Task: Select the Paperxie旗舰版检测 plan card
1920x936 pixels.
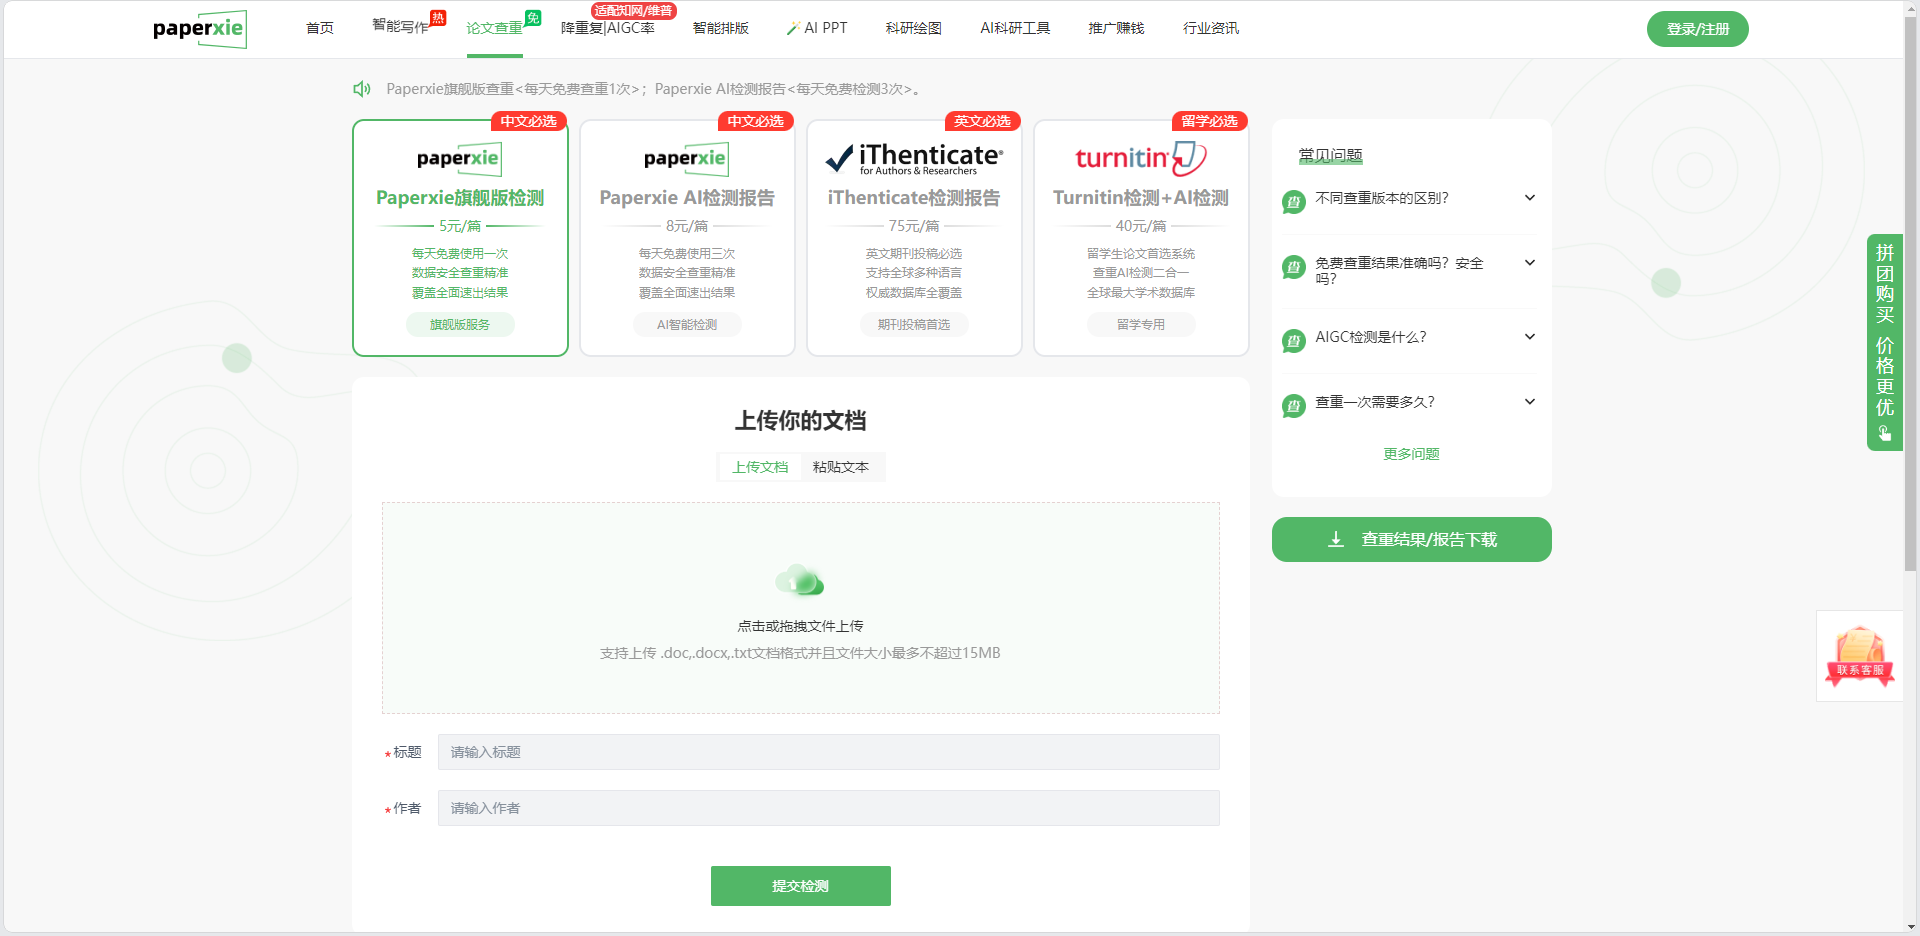Action: (460, 238)
